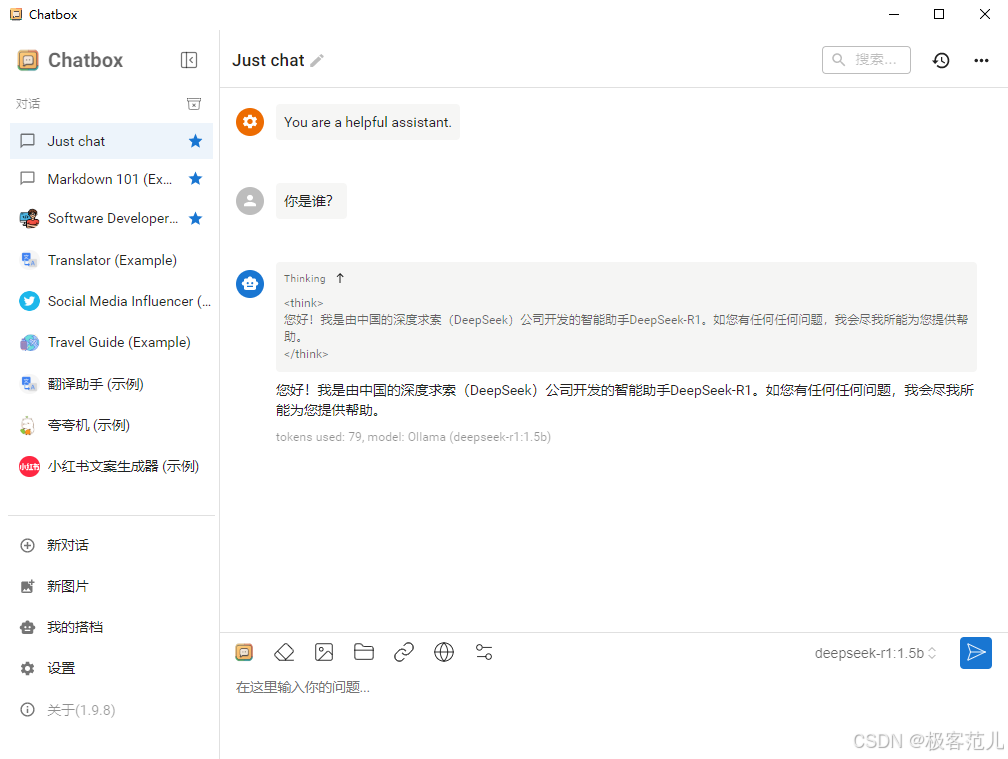Collapse the Thinking section arrow
This screenshot has height=759, width=1008.
click(x=340, y=278)
